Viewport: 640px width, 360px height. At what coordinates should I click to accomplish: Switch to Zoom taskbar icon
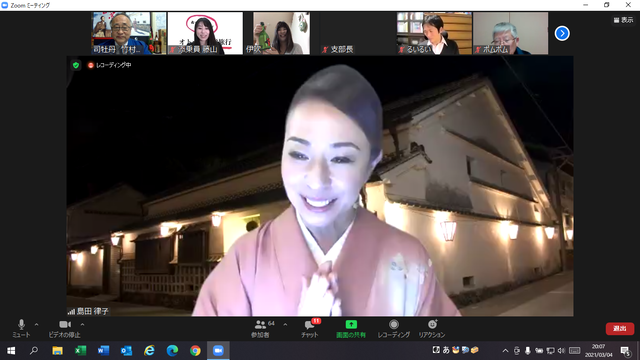click(218, 351)
